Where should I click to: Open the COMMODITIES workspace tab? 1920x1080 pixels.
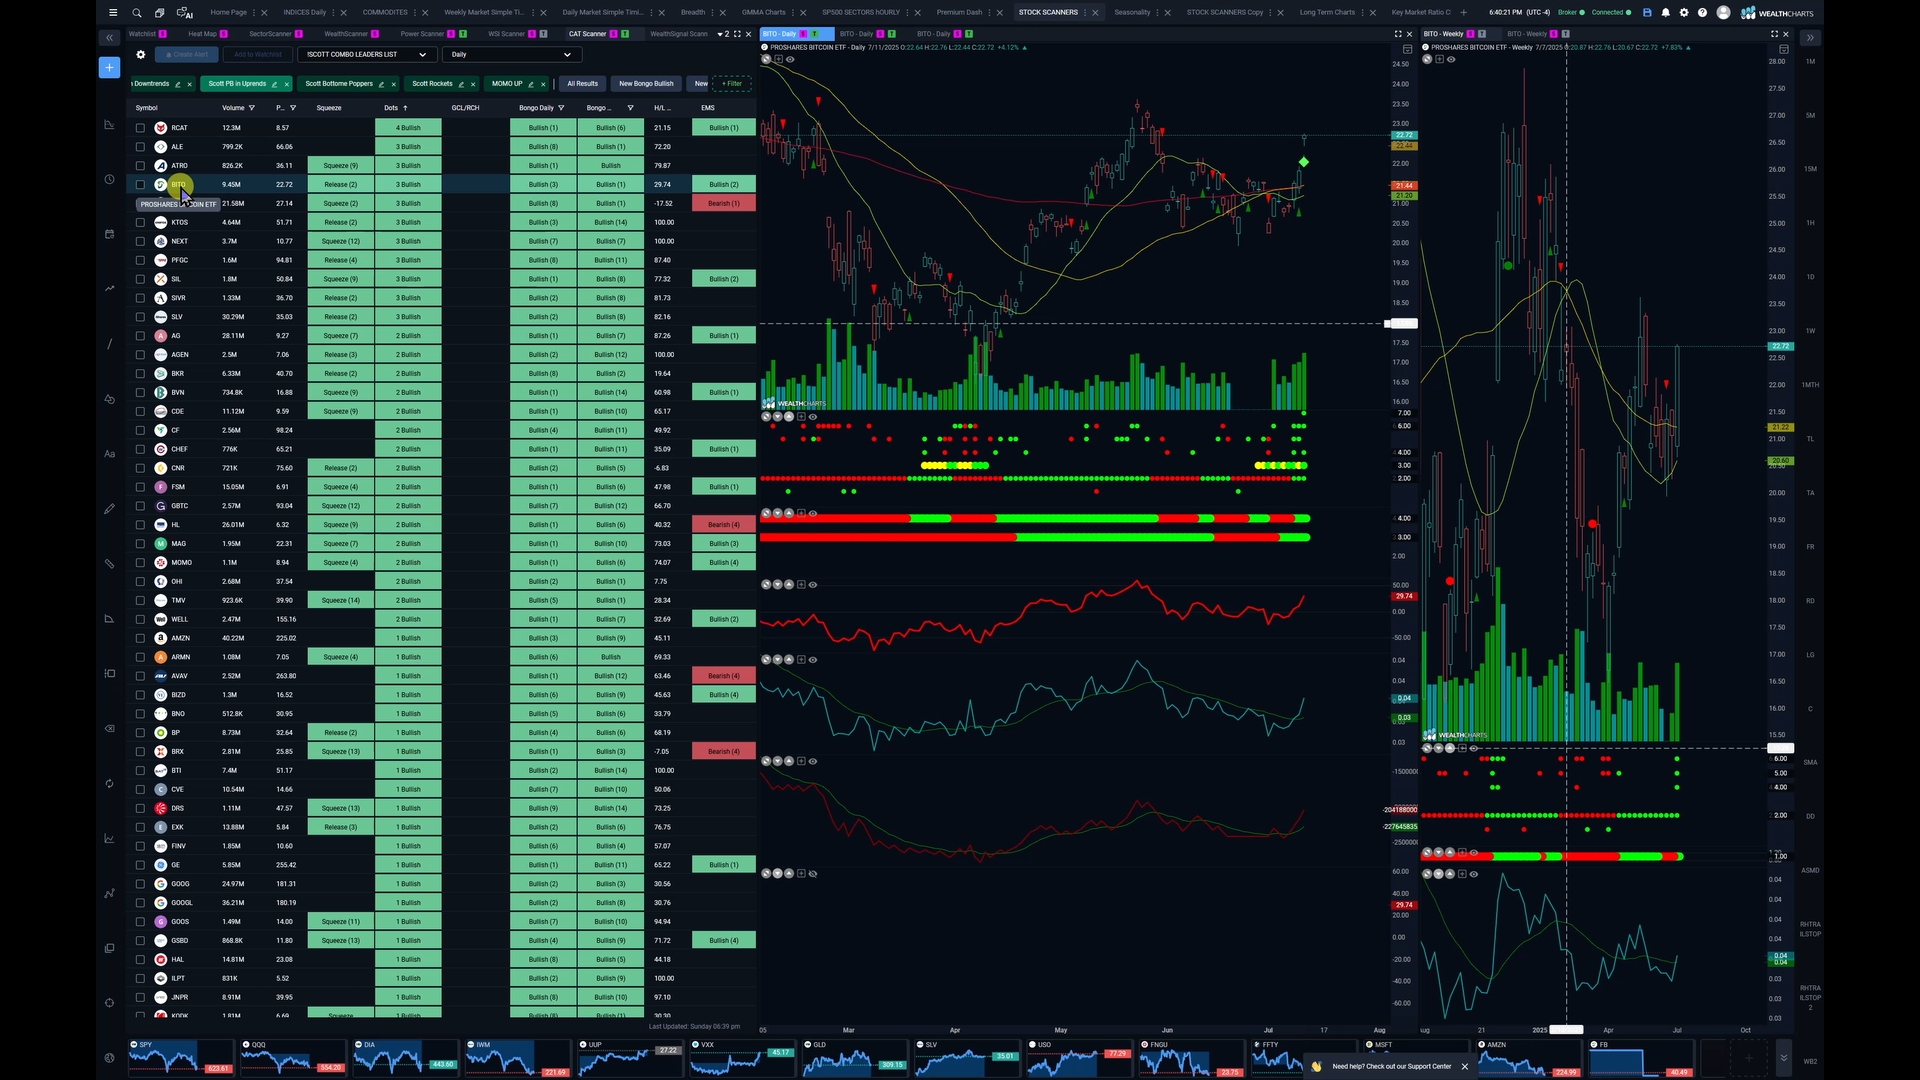385,13
